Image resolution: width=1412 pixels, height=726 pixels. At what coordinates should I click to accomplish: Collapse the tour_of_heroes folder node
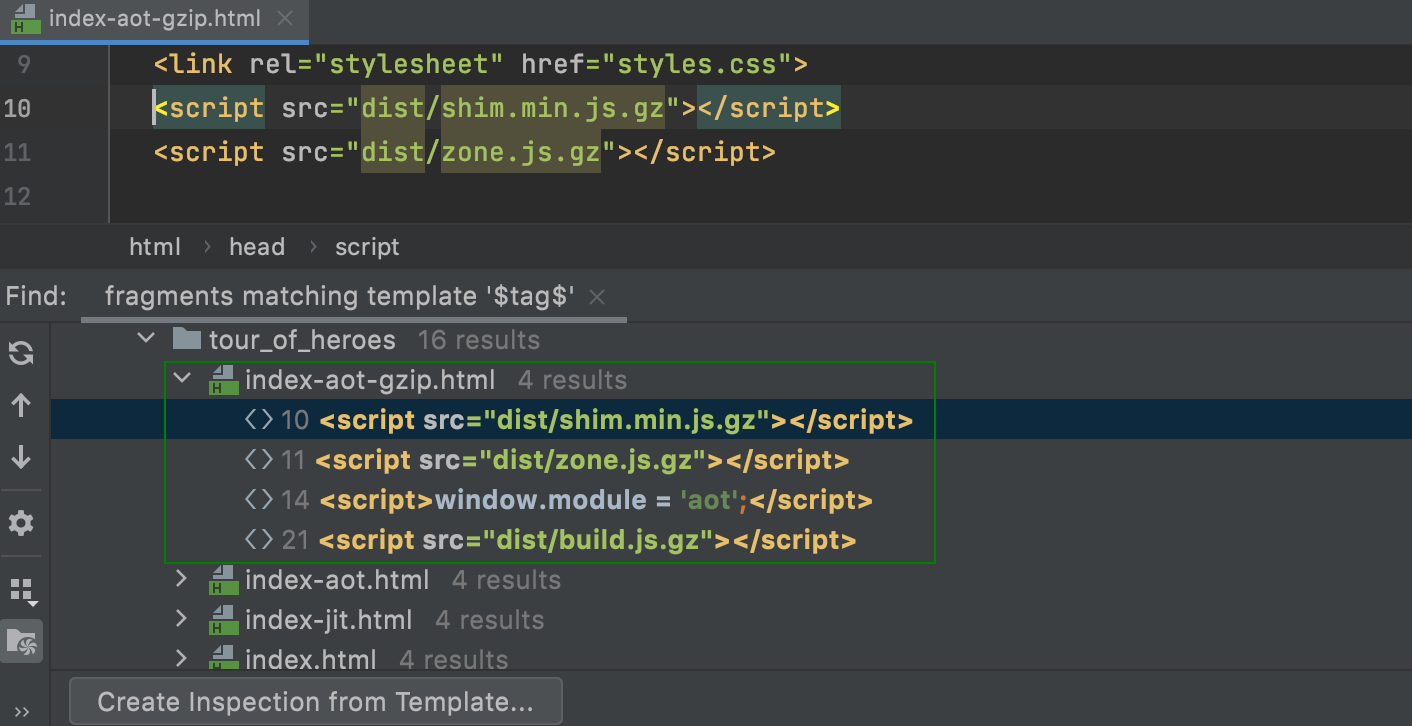pyautogui.click(x=145, y=337)
